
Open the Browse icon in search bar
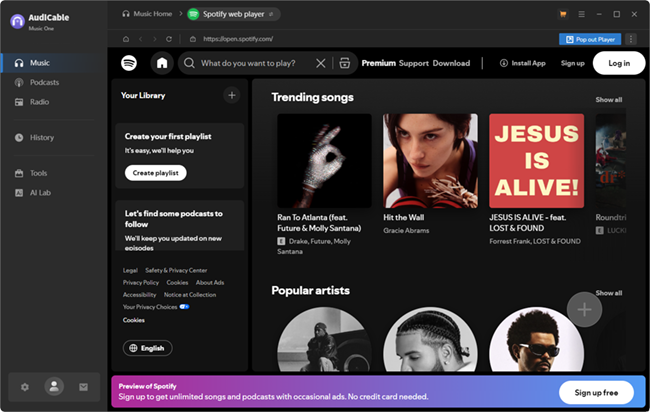pyautogui.click(x=344, y=63)
